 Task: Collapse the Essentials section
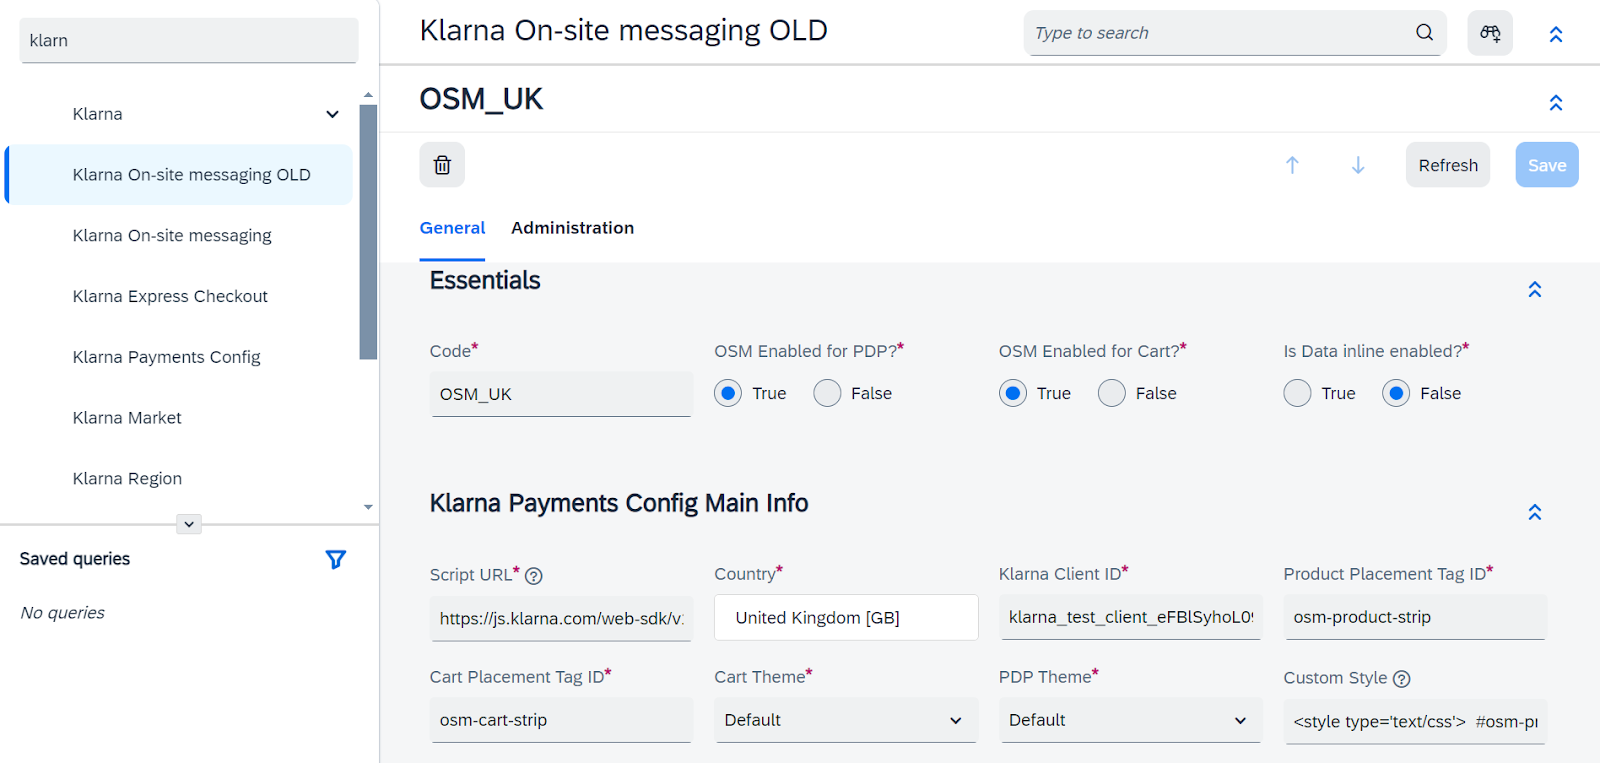pyautogui.click(x=1535, y=289)
